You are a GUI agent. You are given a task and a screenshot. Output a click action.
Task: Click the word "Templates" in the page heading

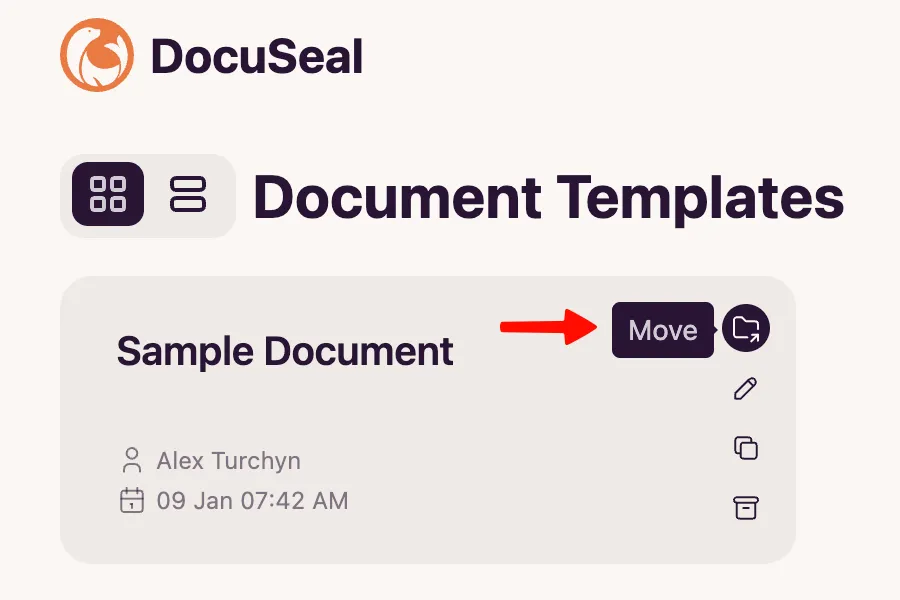[x=701, y=197]
